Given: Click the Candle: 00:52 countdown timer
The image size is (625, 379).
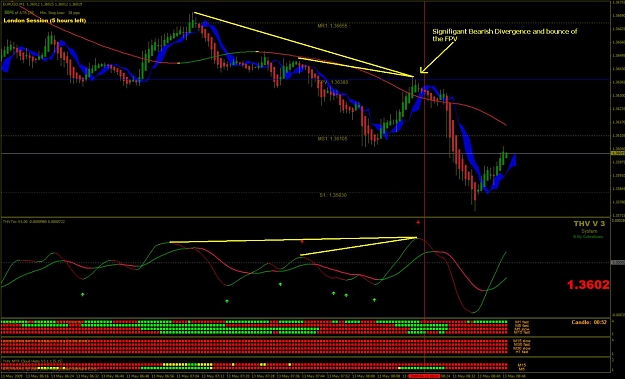Looking at the screenshot, I should (x=589, y=322).
